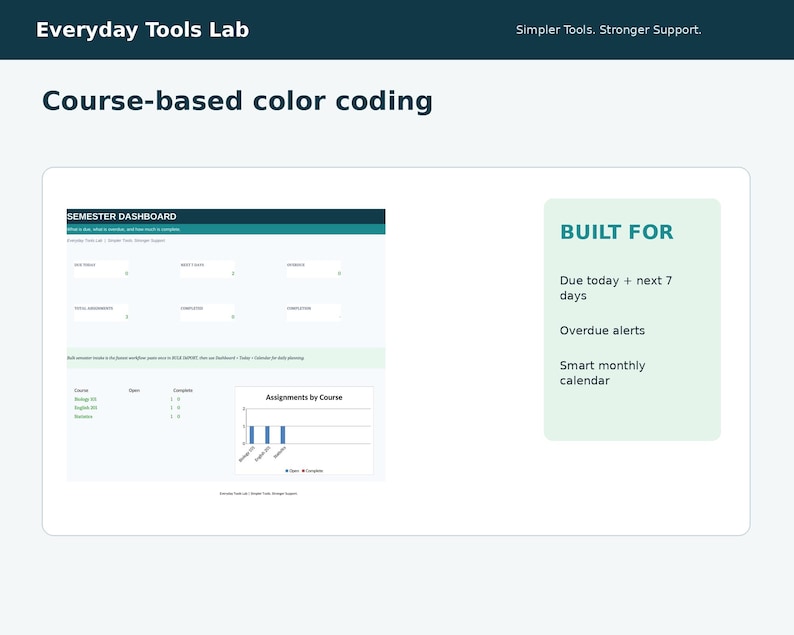Image resolution: width=794 pixels, height=635 pixels.
Task: Click the Everyday Tools Lab header title
Action: (x=142, y=30)
